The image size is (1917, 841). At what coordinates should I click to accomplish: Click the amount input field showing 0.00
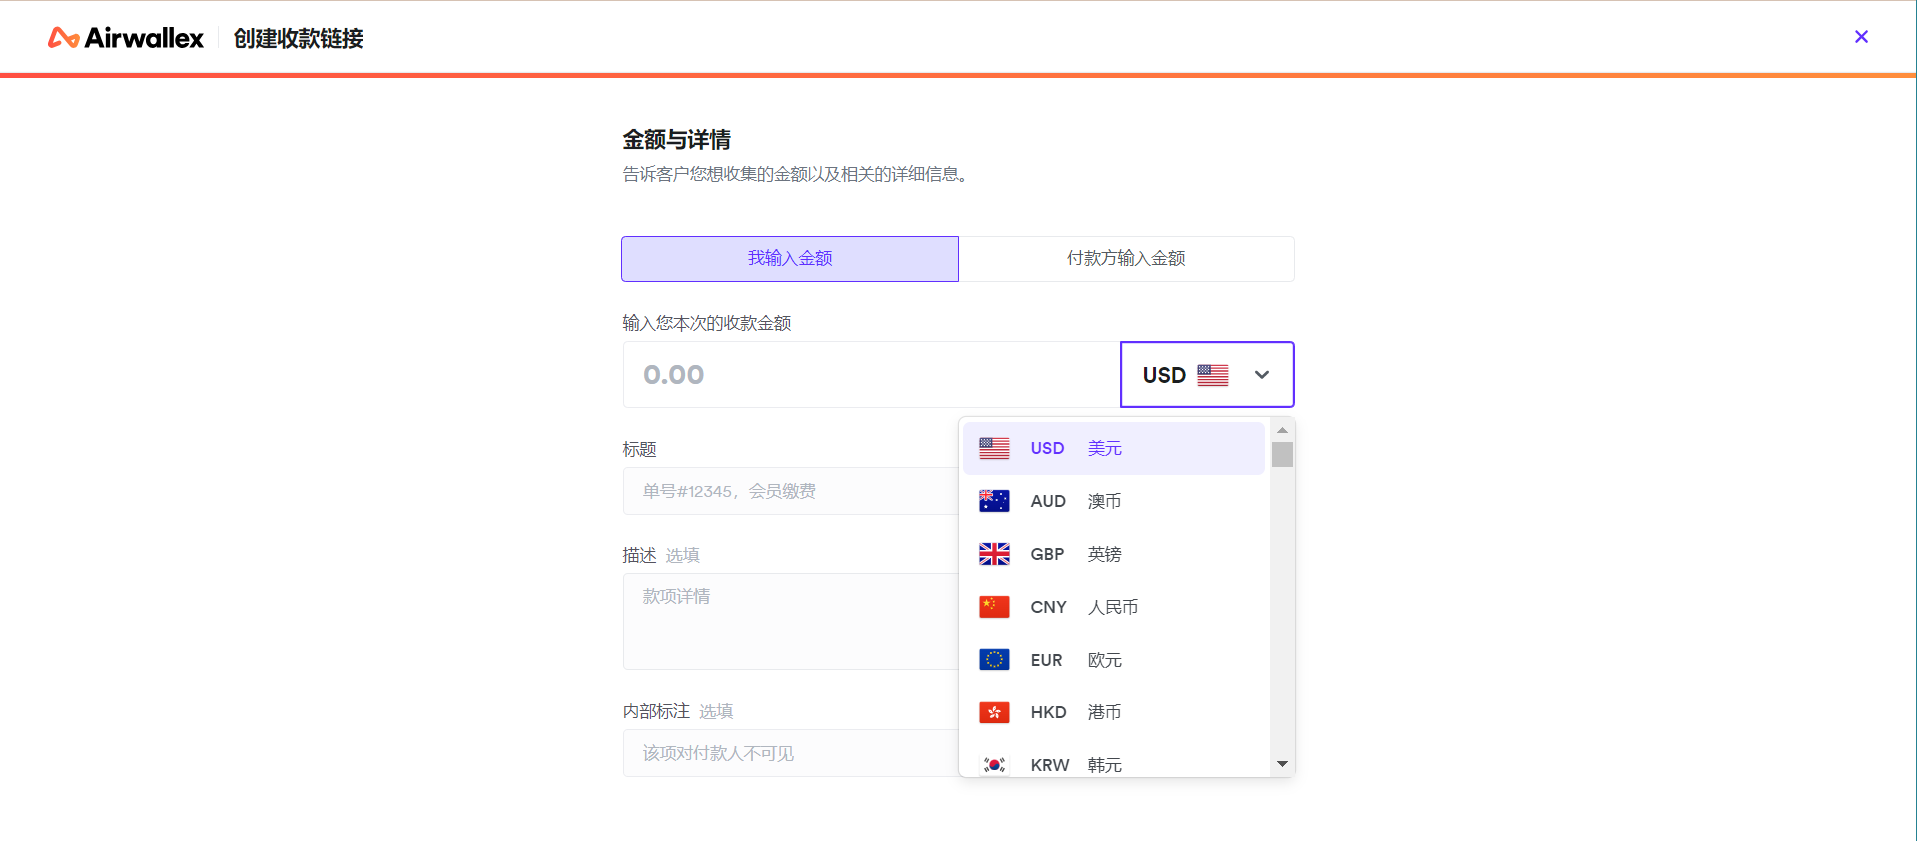point(870,375)
